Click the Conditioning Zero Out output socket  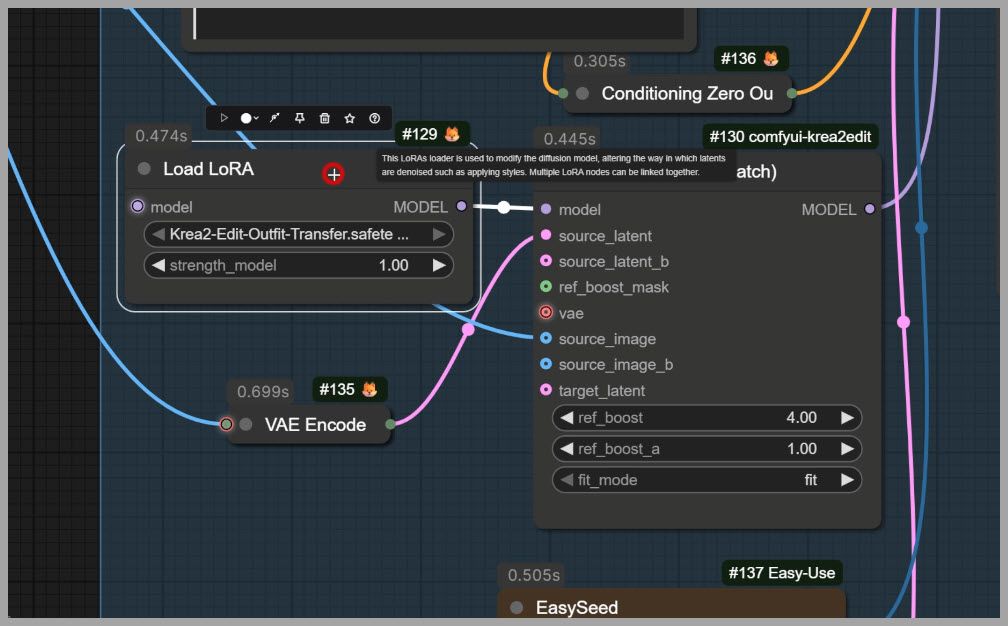792,94
